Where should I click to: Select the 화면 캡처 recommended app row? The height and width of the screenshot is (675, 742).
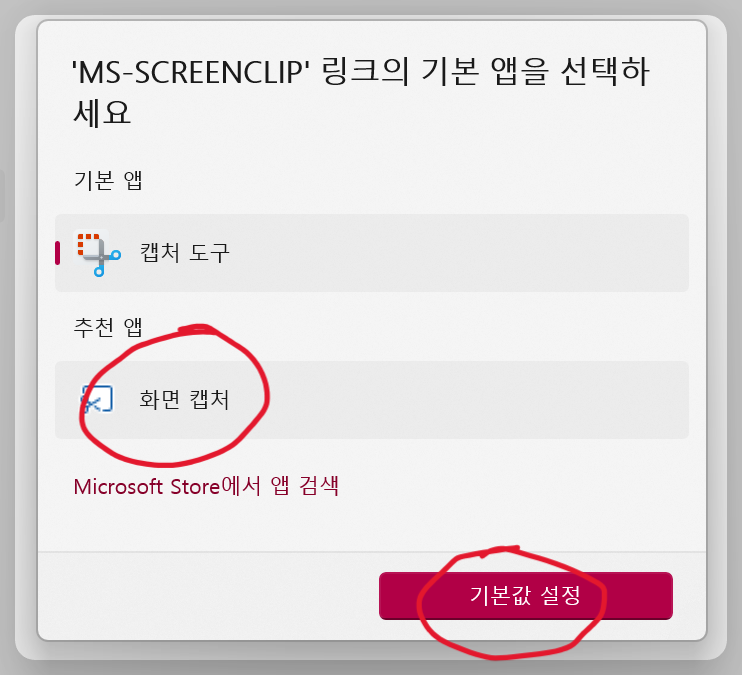pyautogui.click(x=371, y=400)
